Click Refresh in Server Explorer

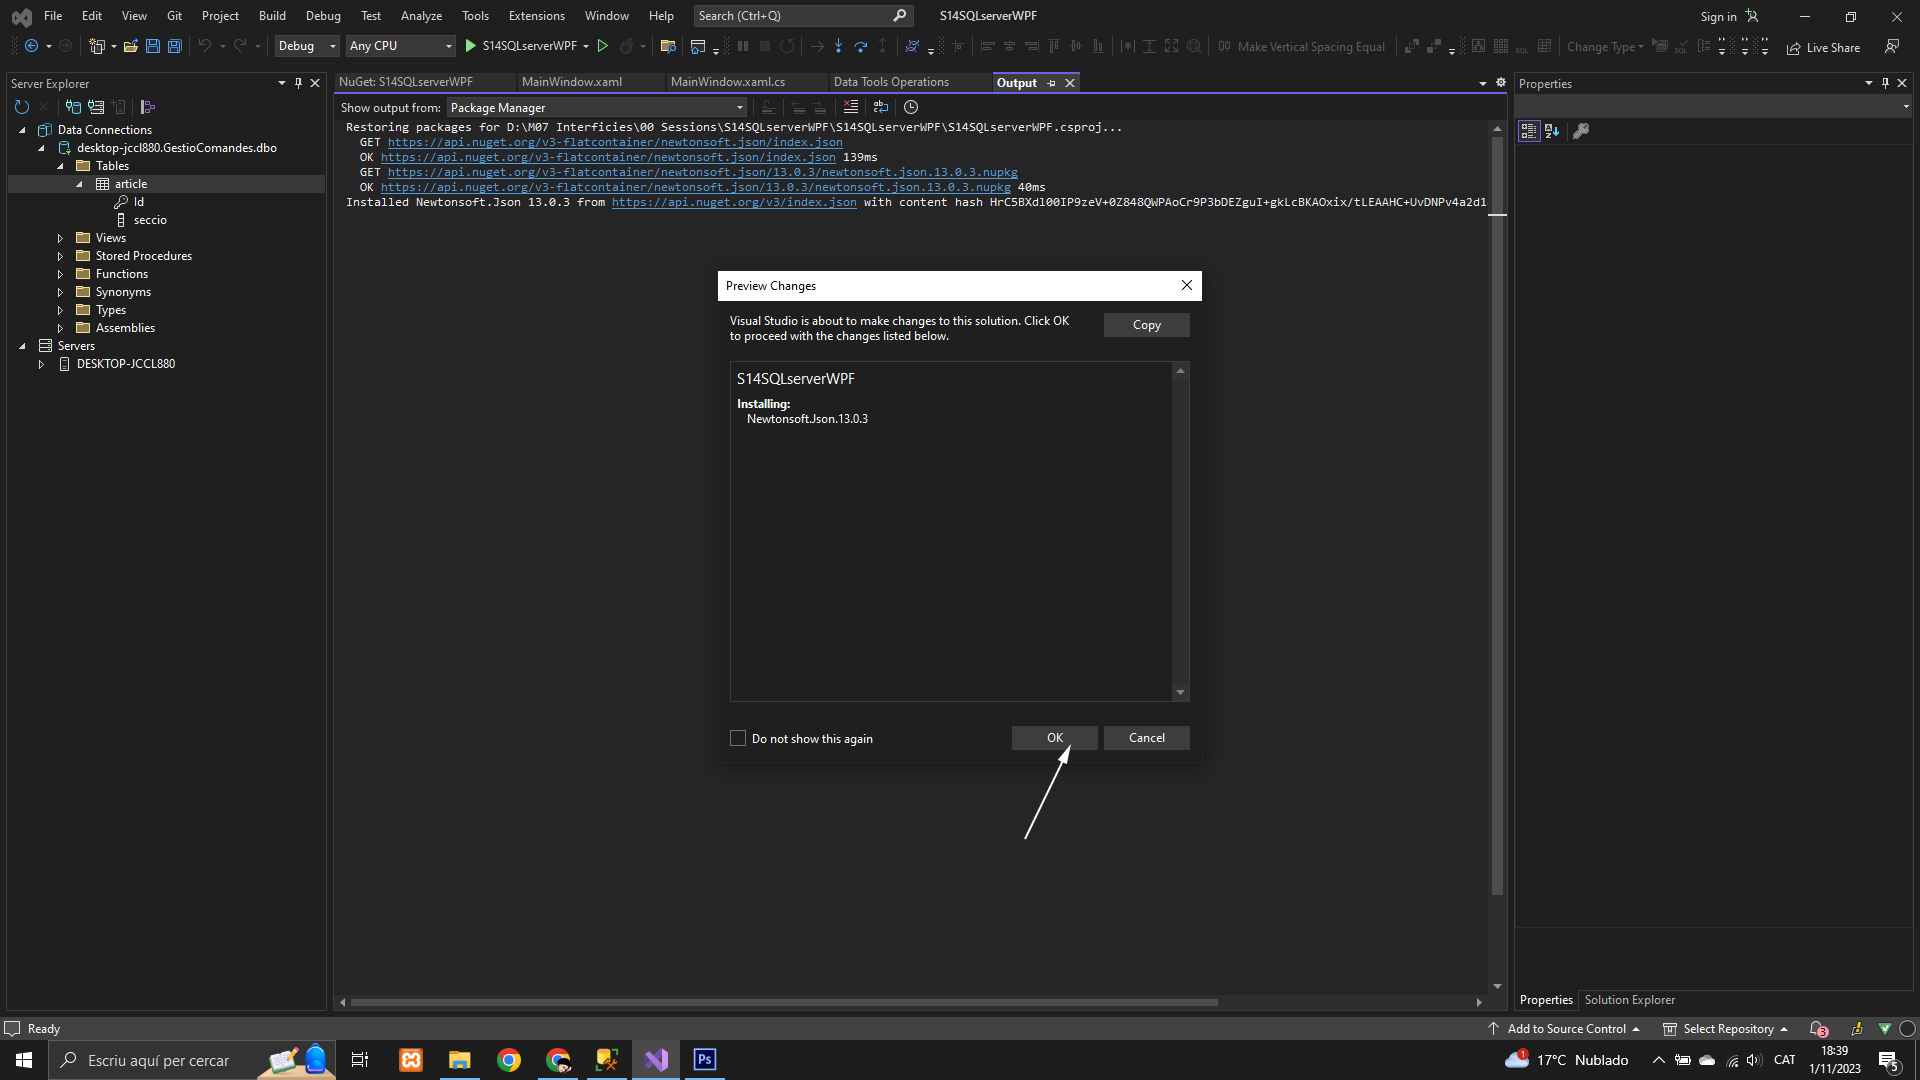click(22, 107)
